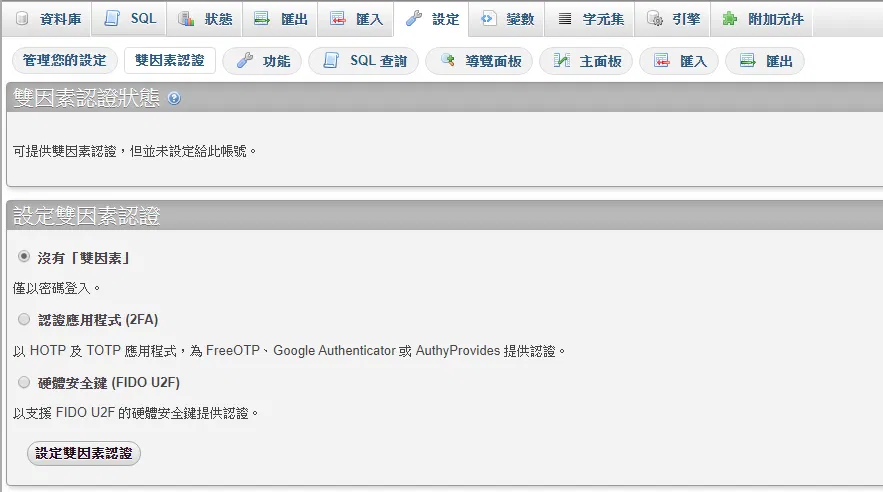Open the 附加元件 tab
This screenshot has width=883, height=492.
(762, 19)
